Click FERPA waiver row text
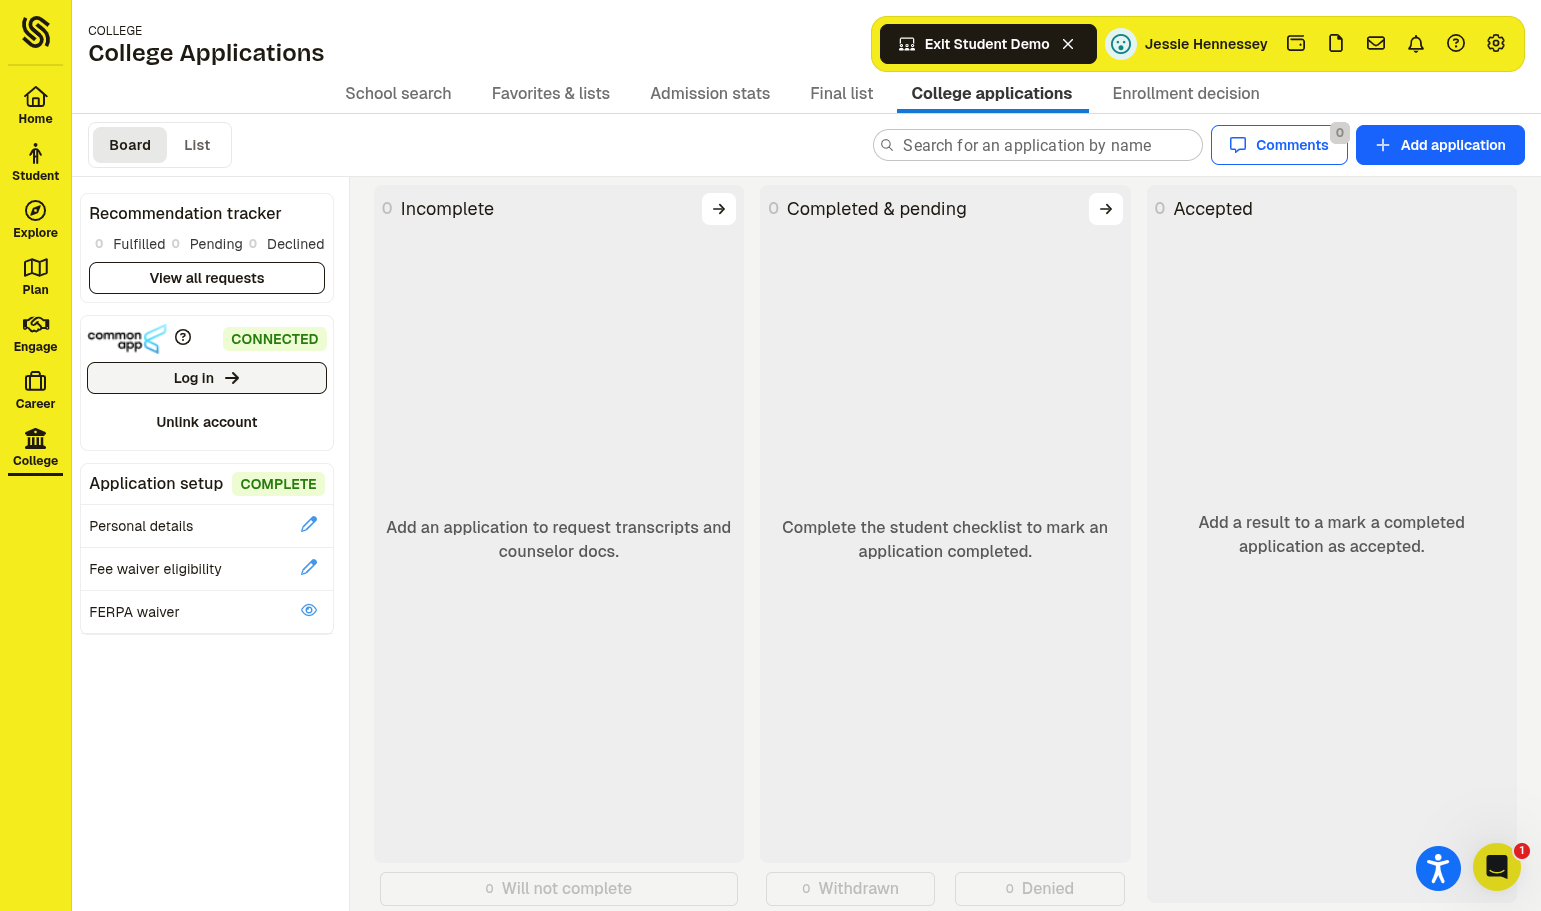Screen dimensions: 1541x911 pyautogui.click(x=134, y=612)
